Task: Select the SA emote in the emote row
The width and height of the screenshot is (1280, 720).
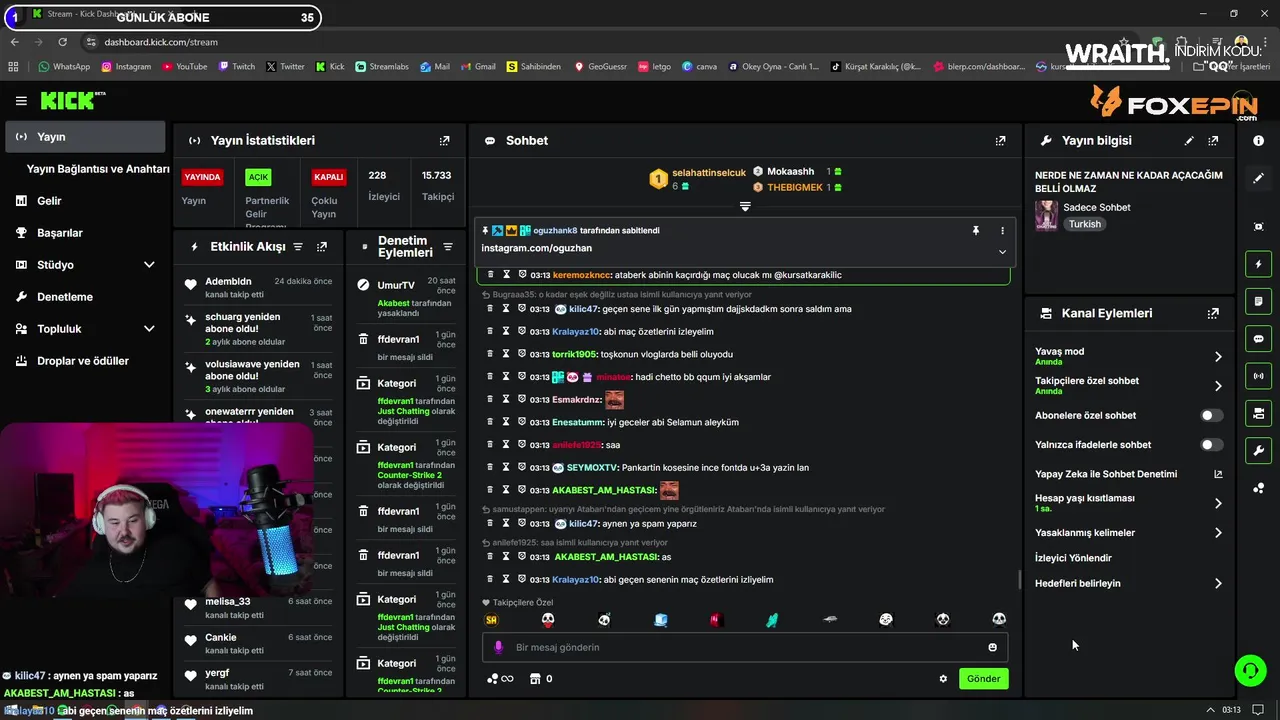Action: click(x=491, y=620)
